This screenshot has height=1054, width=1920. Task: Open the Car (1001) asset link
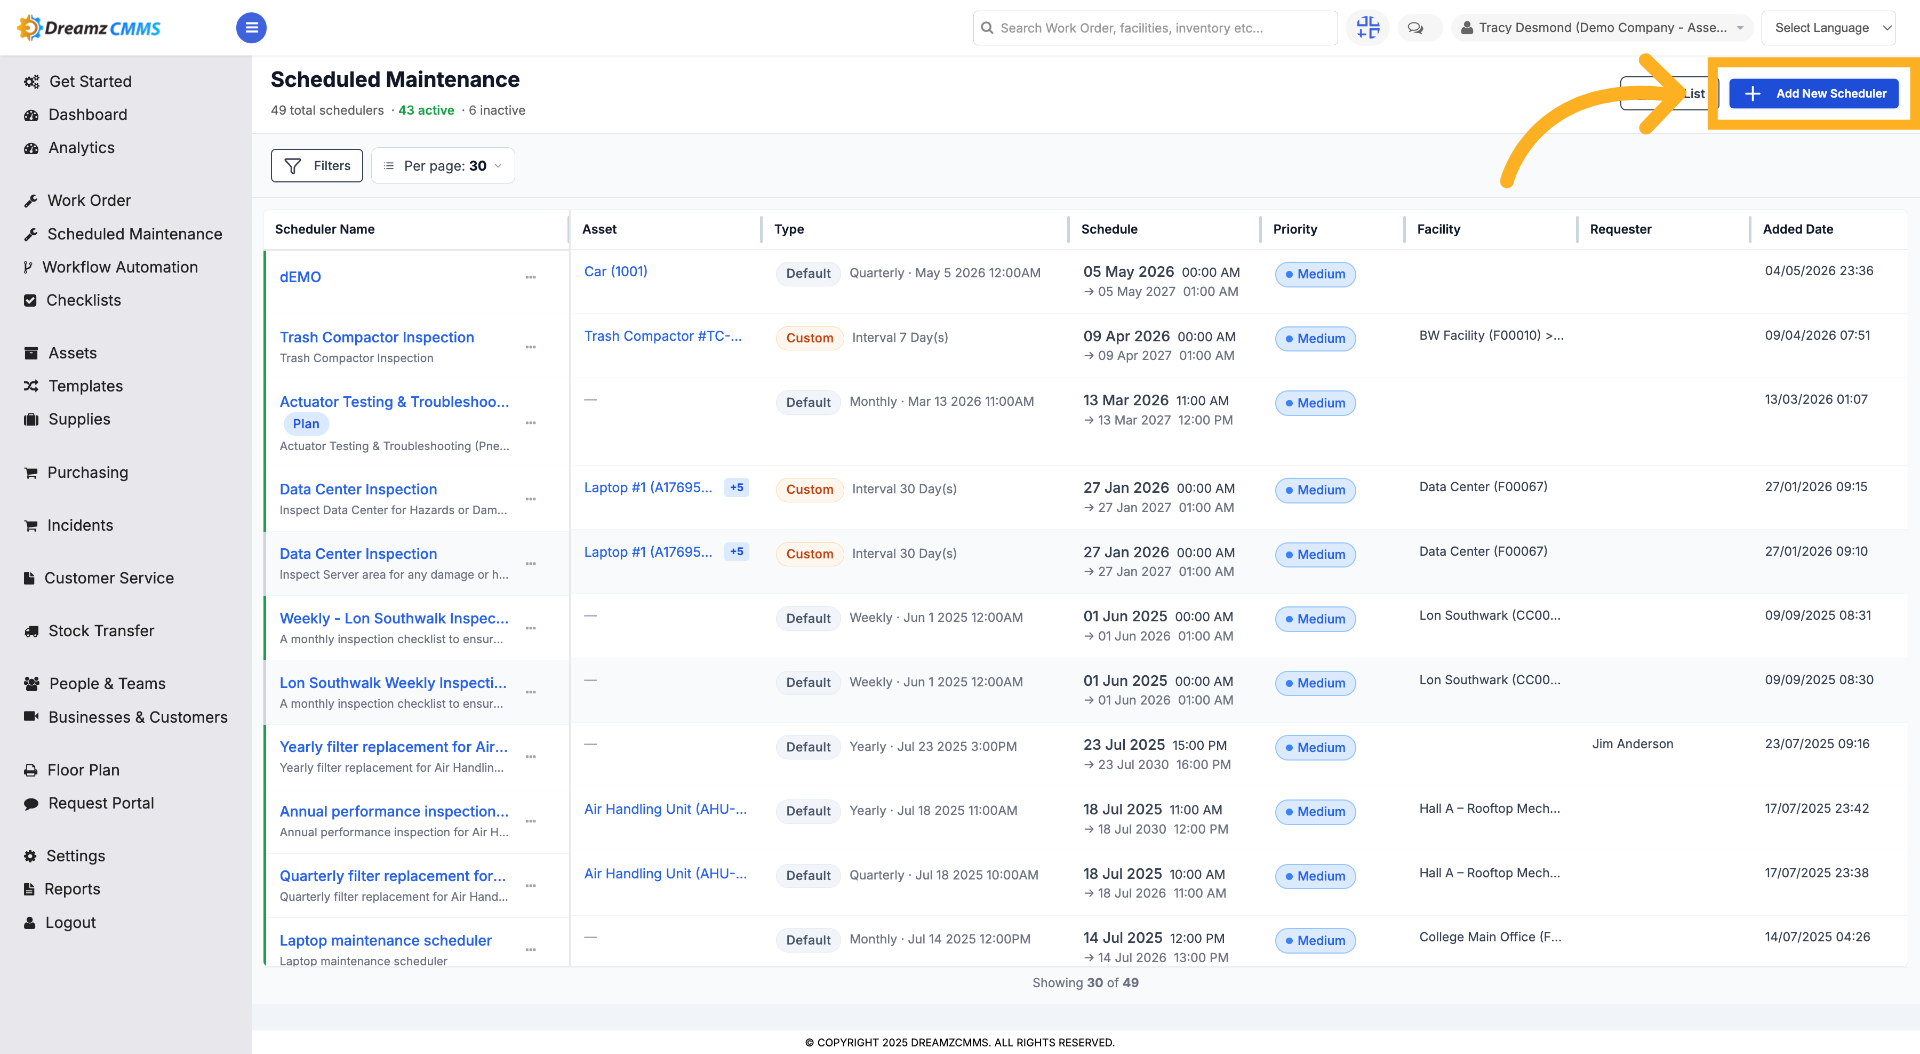point(616,271)
